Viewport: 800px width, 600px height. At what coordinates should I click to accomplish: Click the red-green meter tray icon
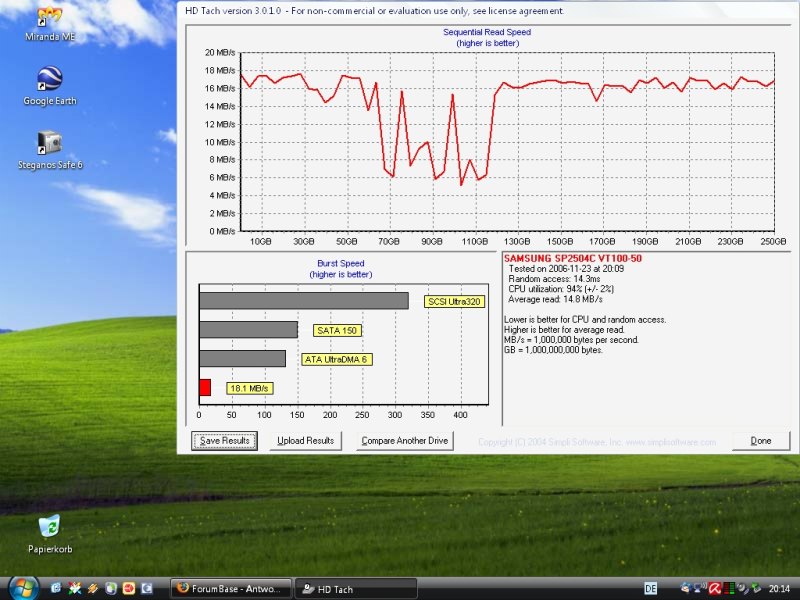click(729, 589)
